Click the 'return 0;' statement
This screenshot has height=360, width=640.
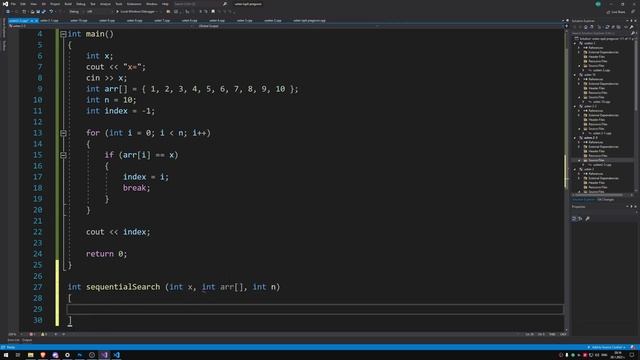point(107,254)
